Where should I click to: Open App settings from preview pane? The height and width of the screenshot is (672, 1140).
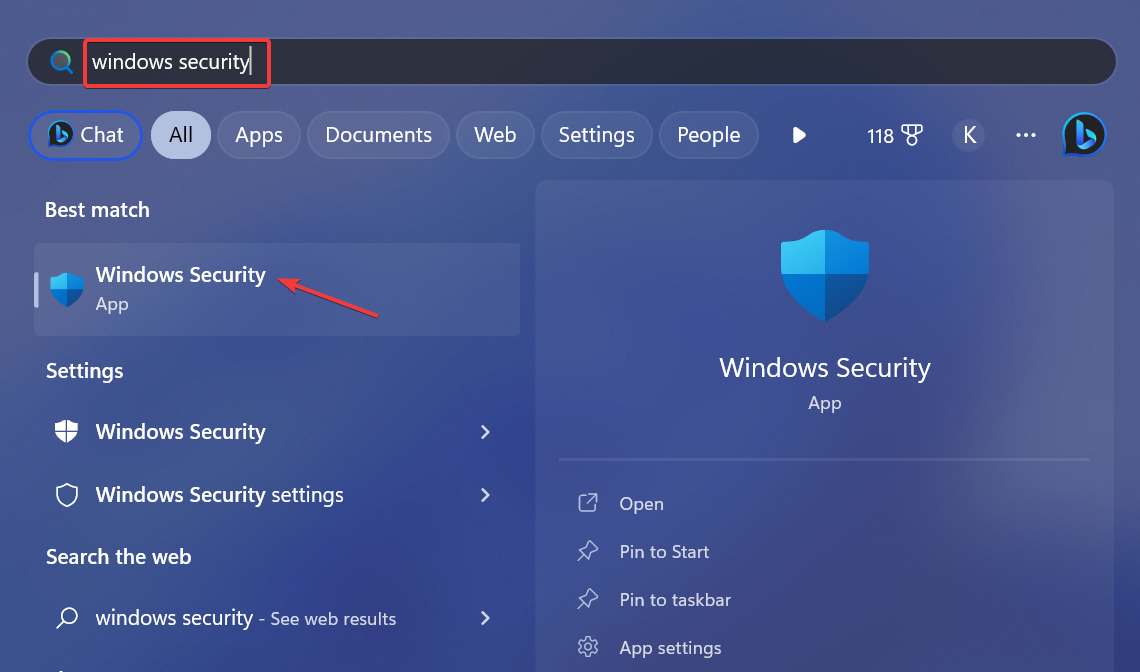coord(670,648)
